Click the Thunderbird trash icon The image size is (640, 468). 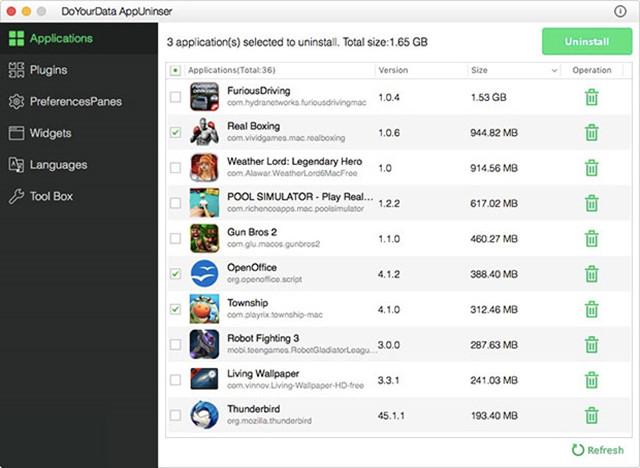tap(591, 415)
